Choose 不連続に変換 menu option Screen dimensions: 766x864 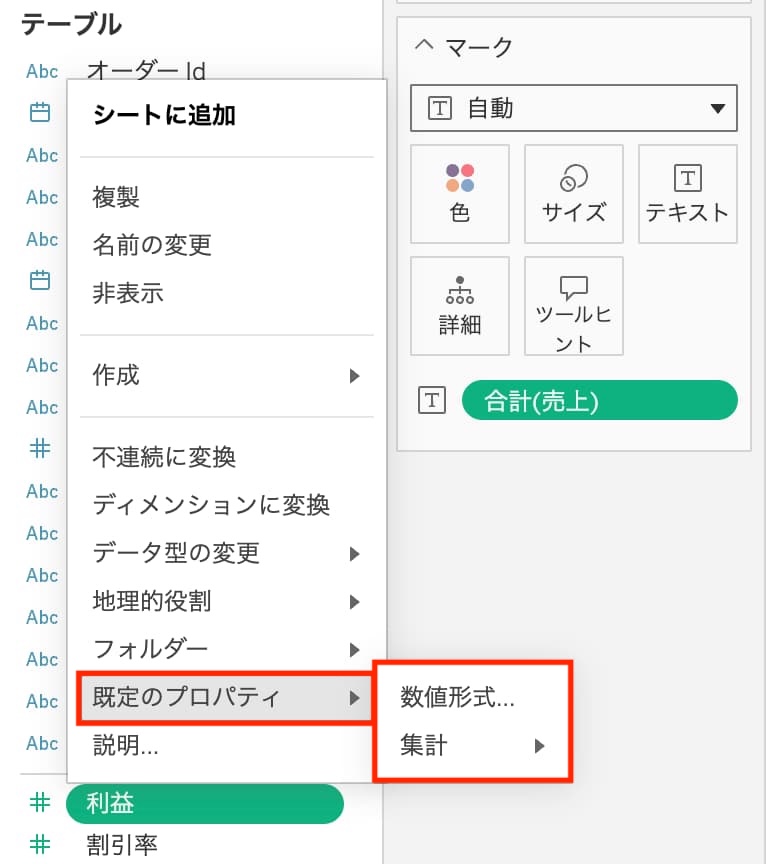point(164,457)
